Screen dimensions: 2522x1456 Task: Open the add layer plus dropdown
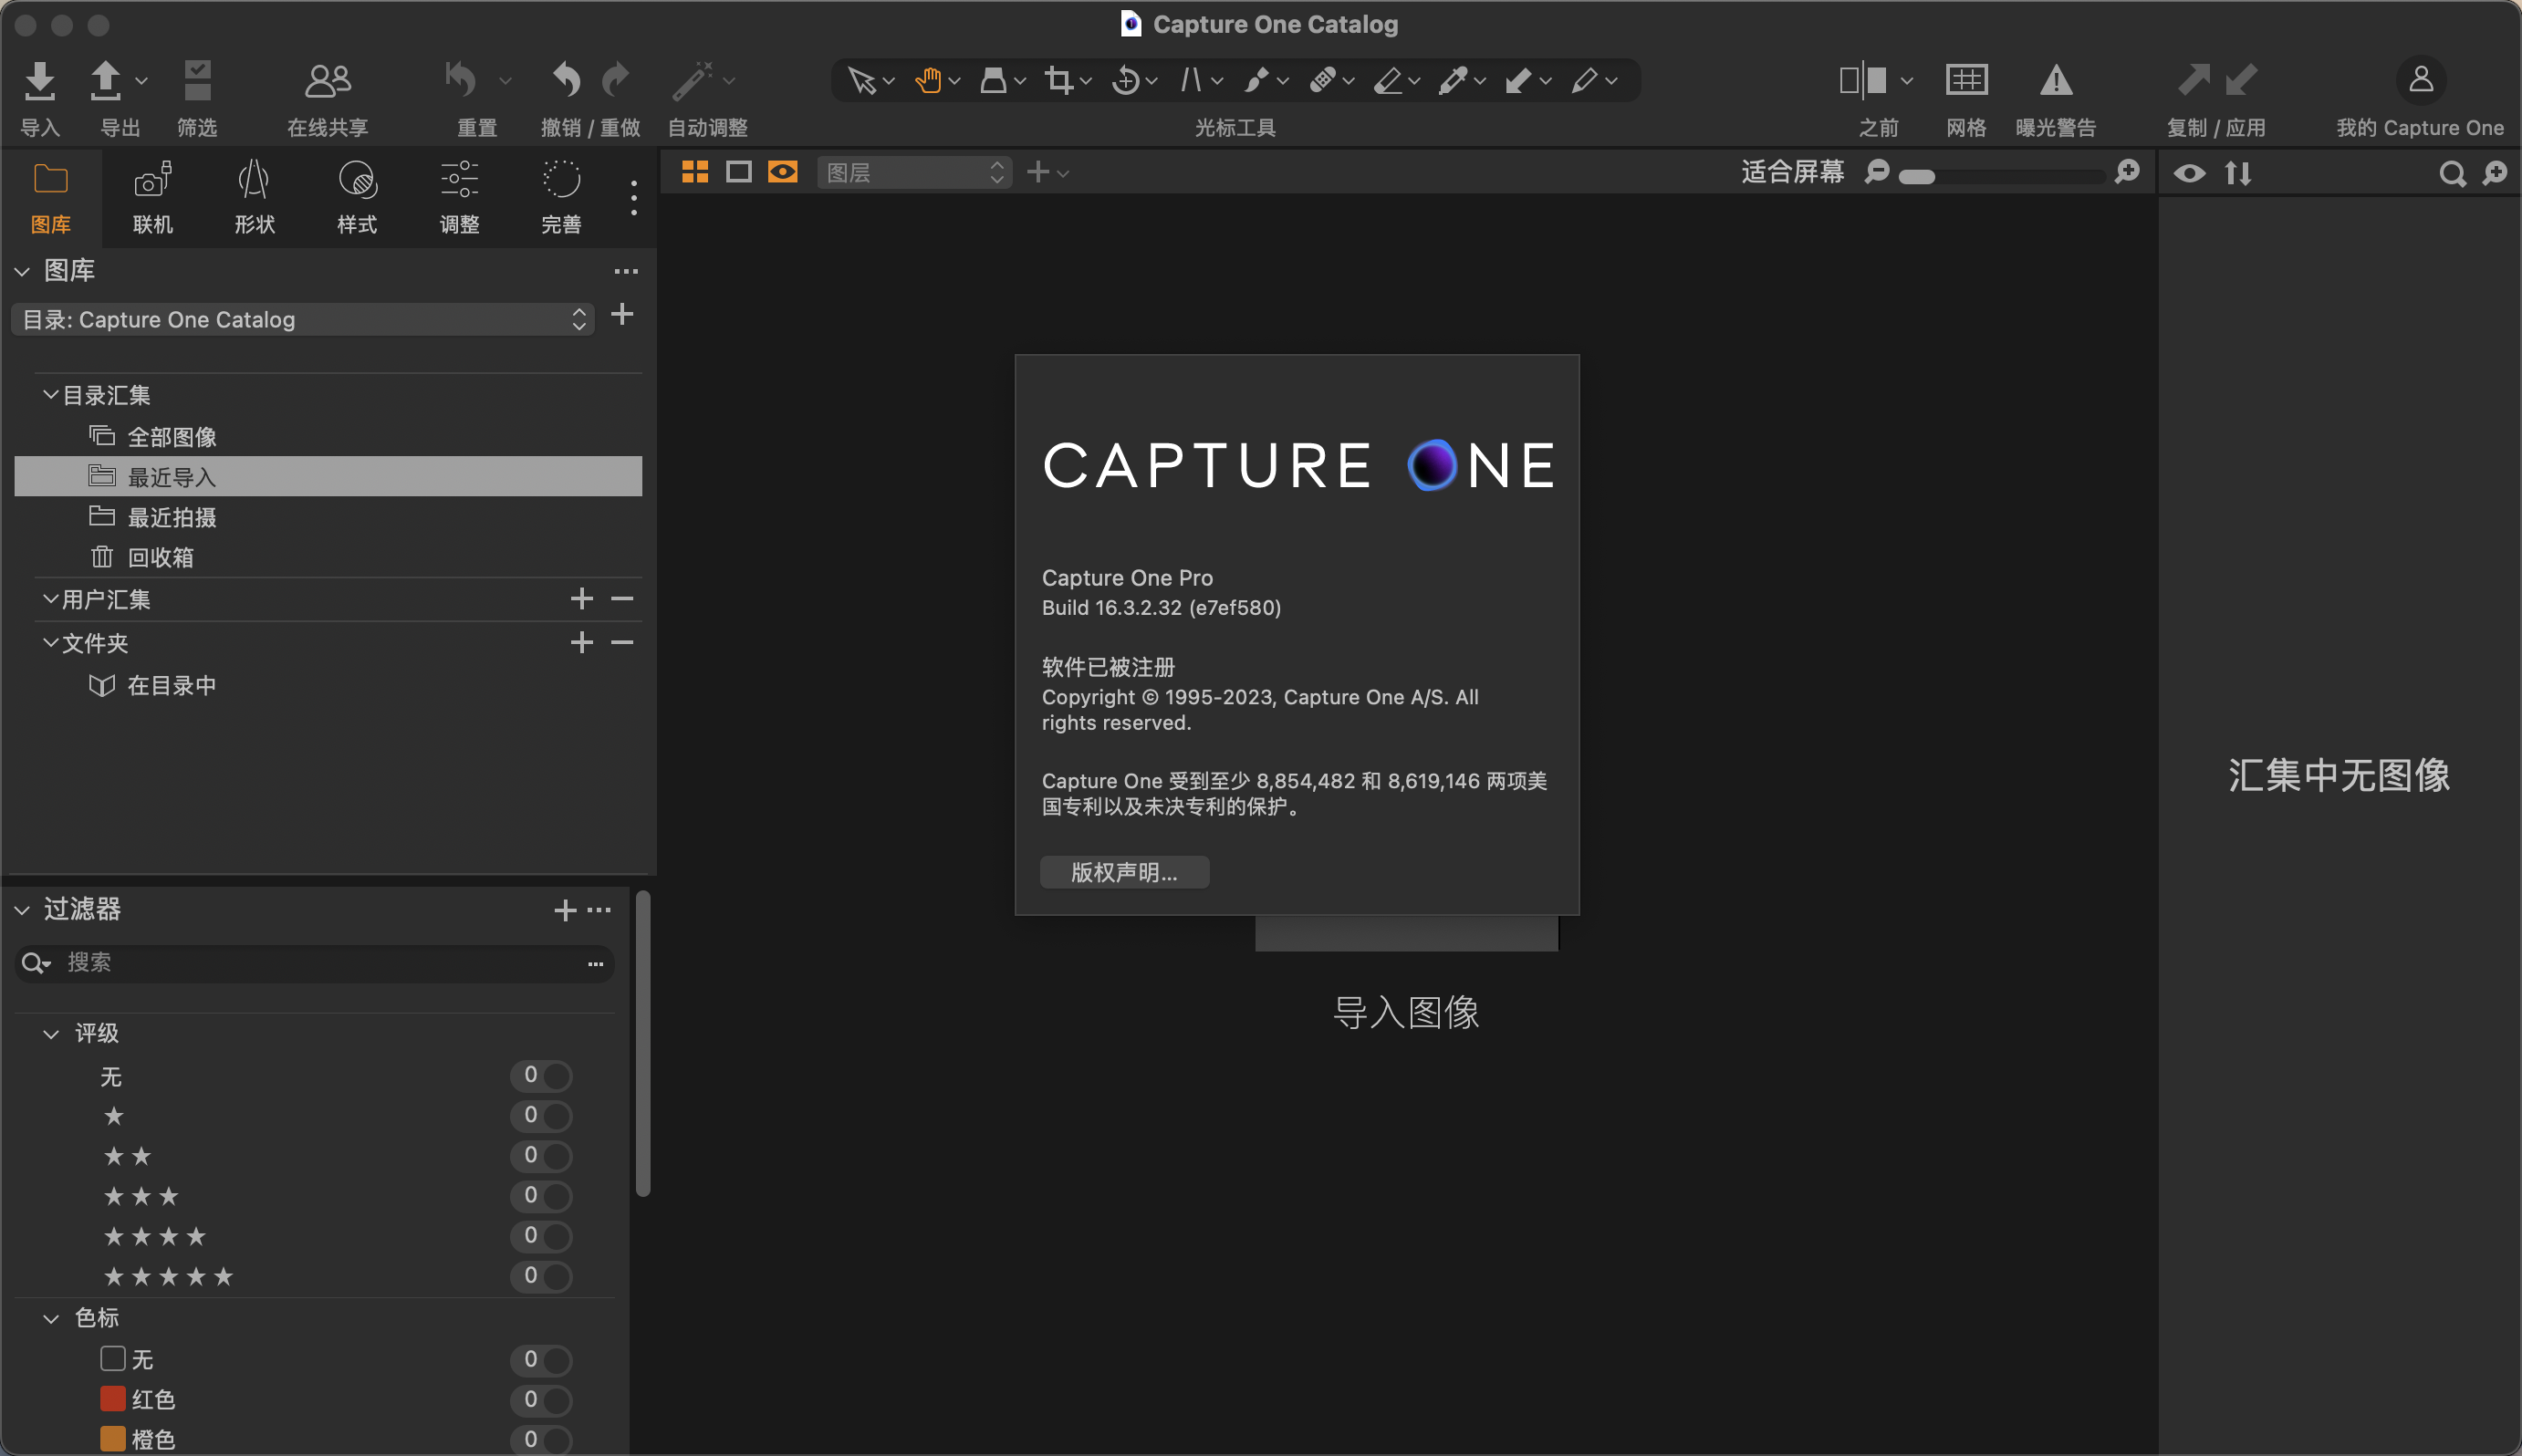[x=1047, y=173]
